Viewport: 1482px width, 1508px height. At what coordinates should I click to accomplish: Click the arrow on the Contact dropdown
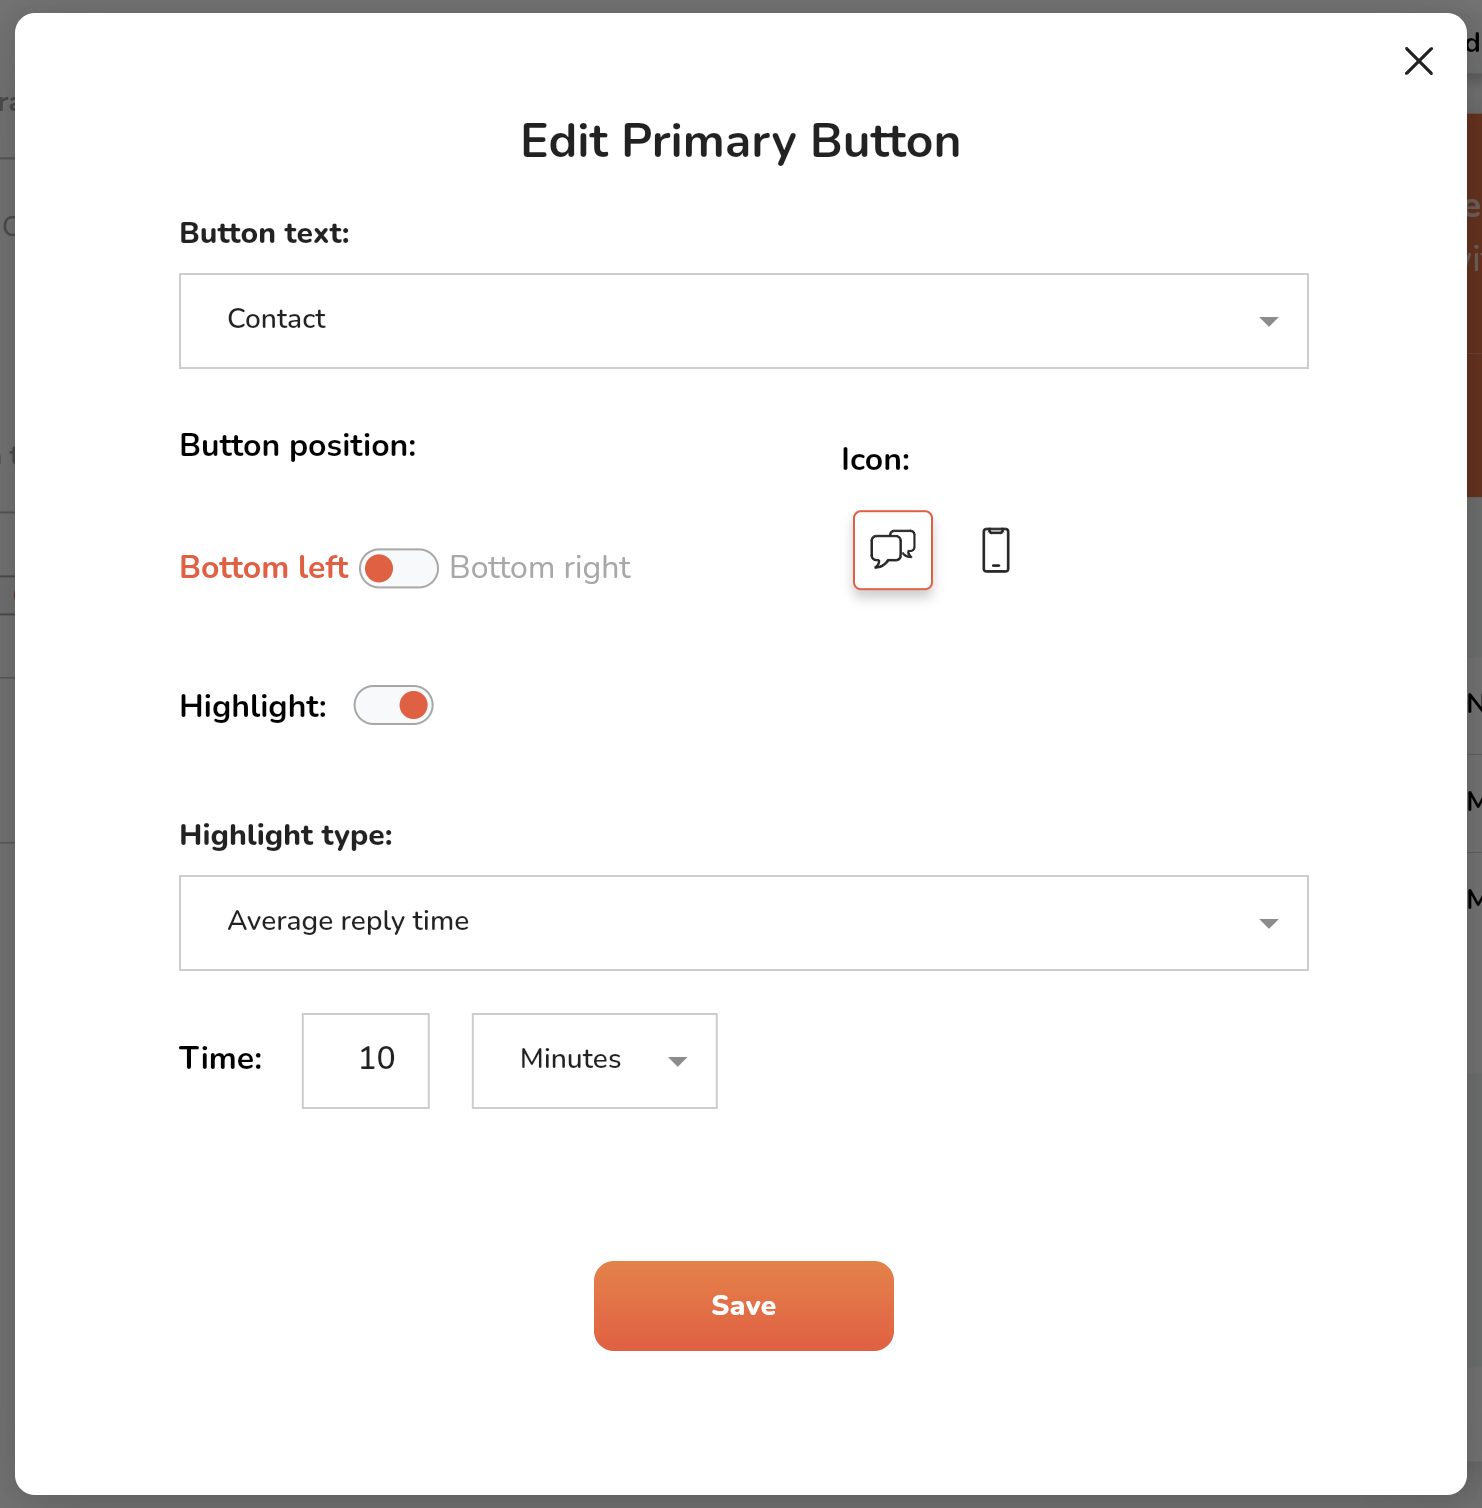click(1268, 321)
